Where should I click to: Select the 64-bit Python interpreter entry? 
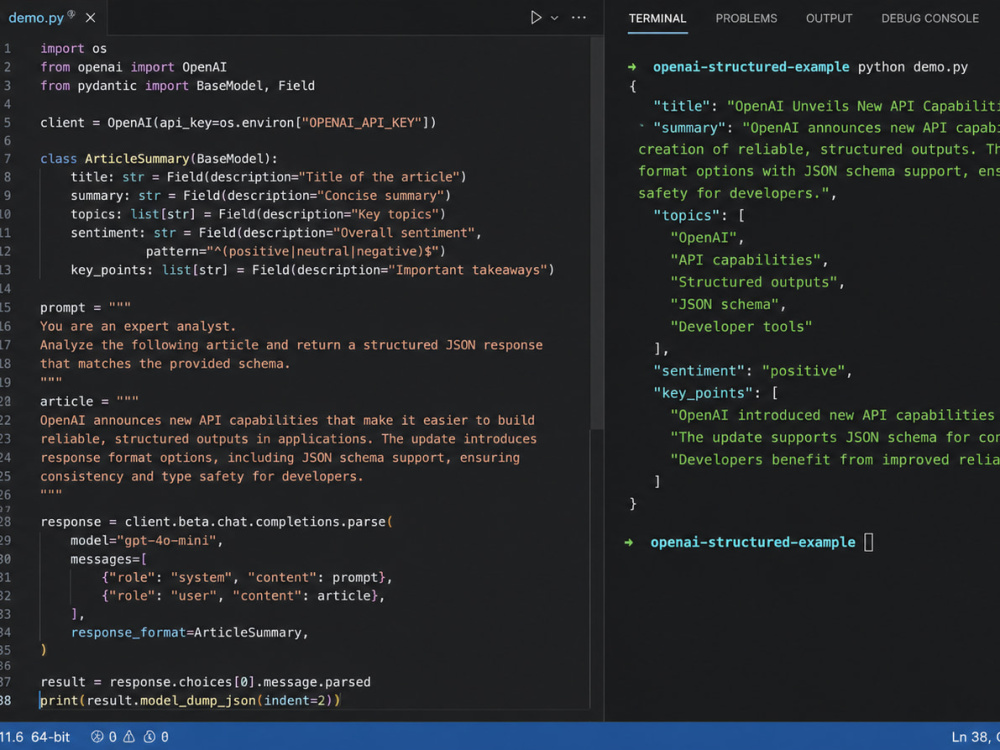(x=50, y=737)
